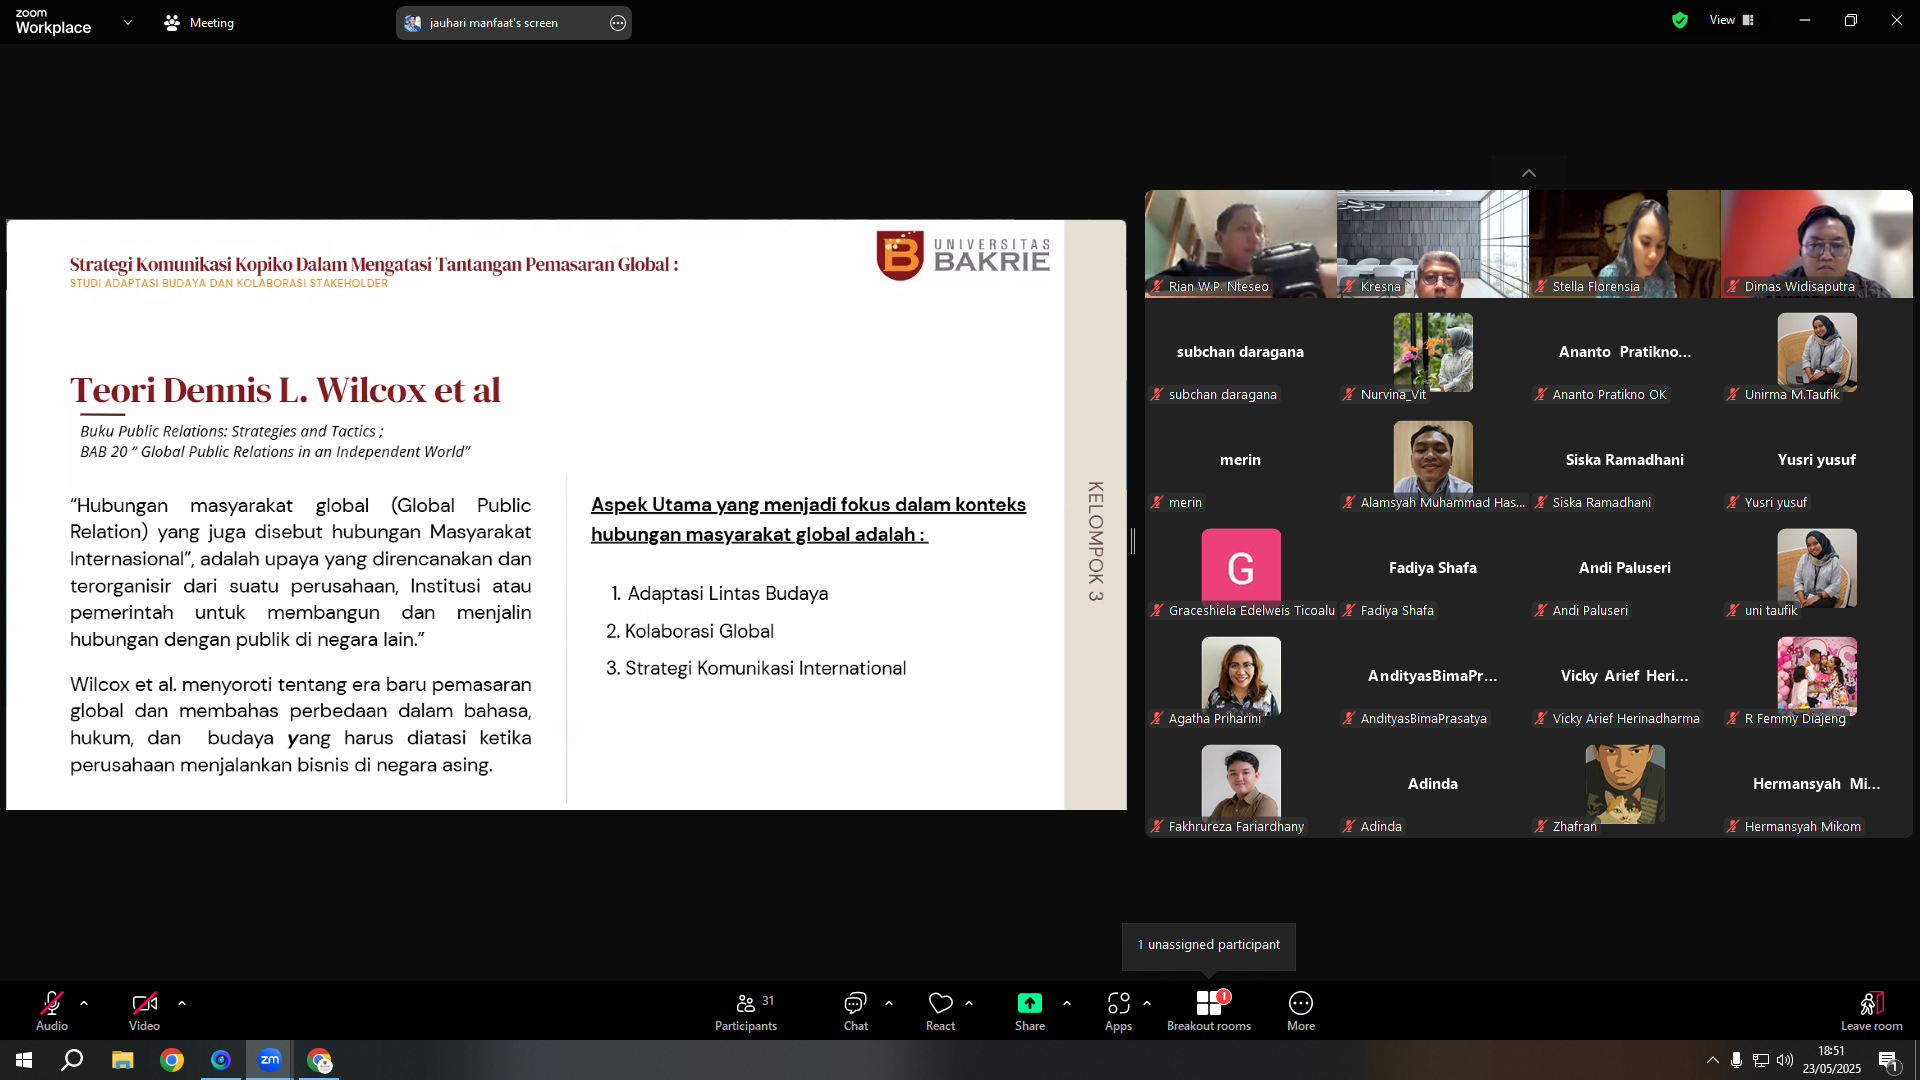
Task: Expand the apps options arrow
Action: pyautogui.click(x=1147, y=1003)
